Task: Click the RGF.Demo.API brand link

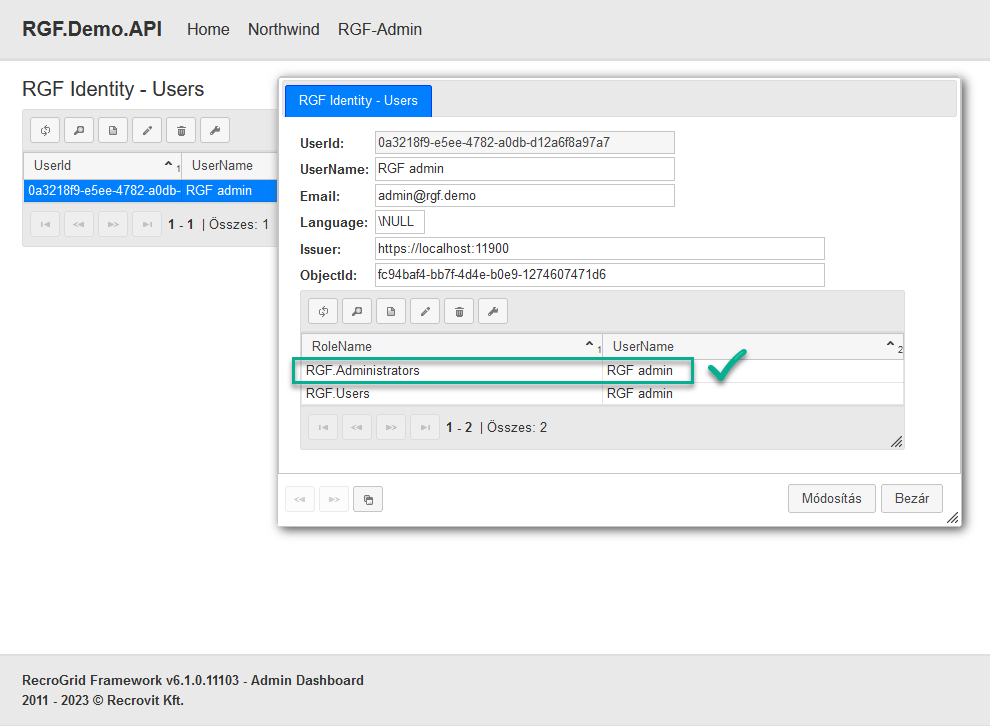Action: pyautogui.click(x=92, y=29)
